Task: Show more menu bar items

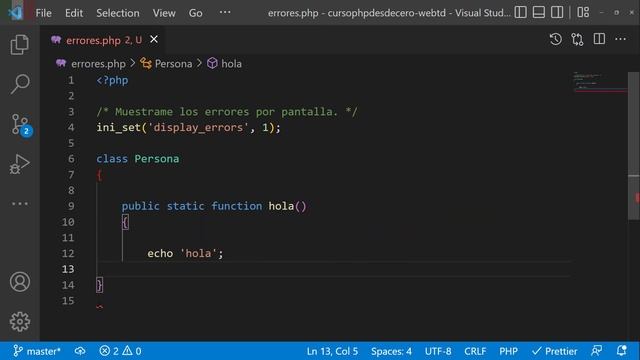Action: click(x=225, y=12)
